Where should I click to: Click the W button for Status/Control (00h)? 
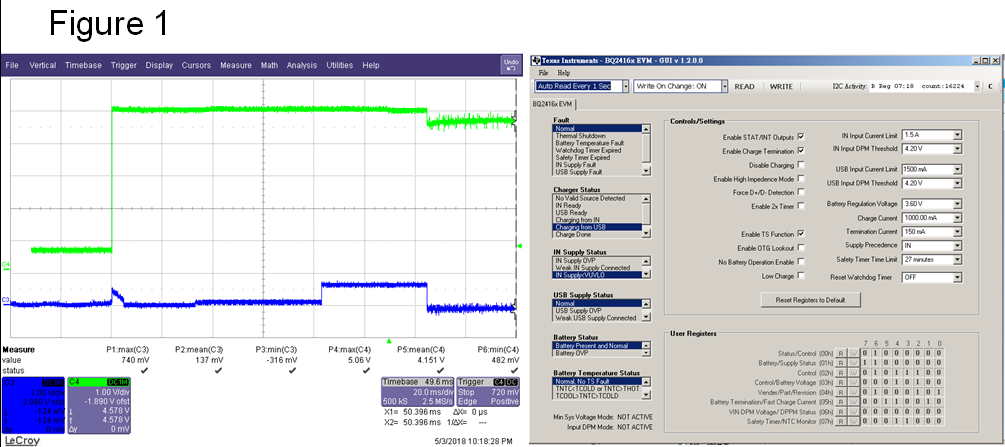(x=853, y=353)
